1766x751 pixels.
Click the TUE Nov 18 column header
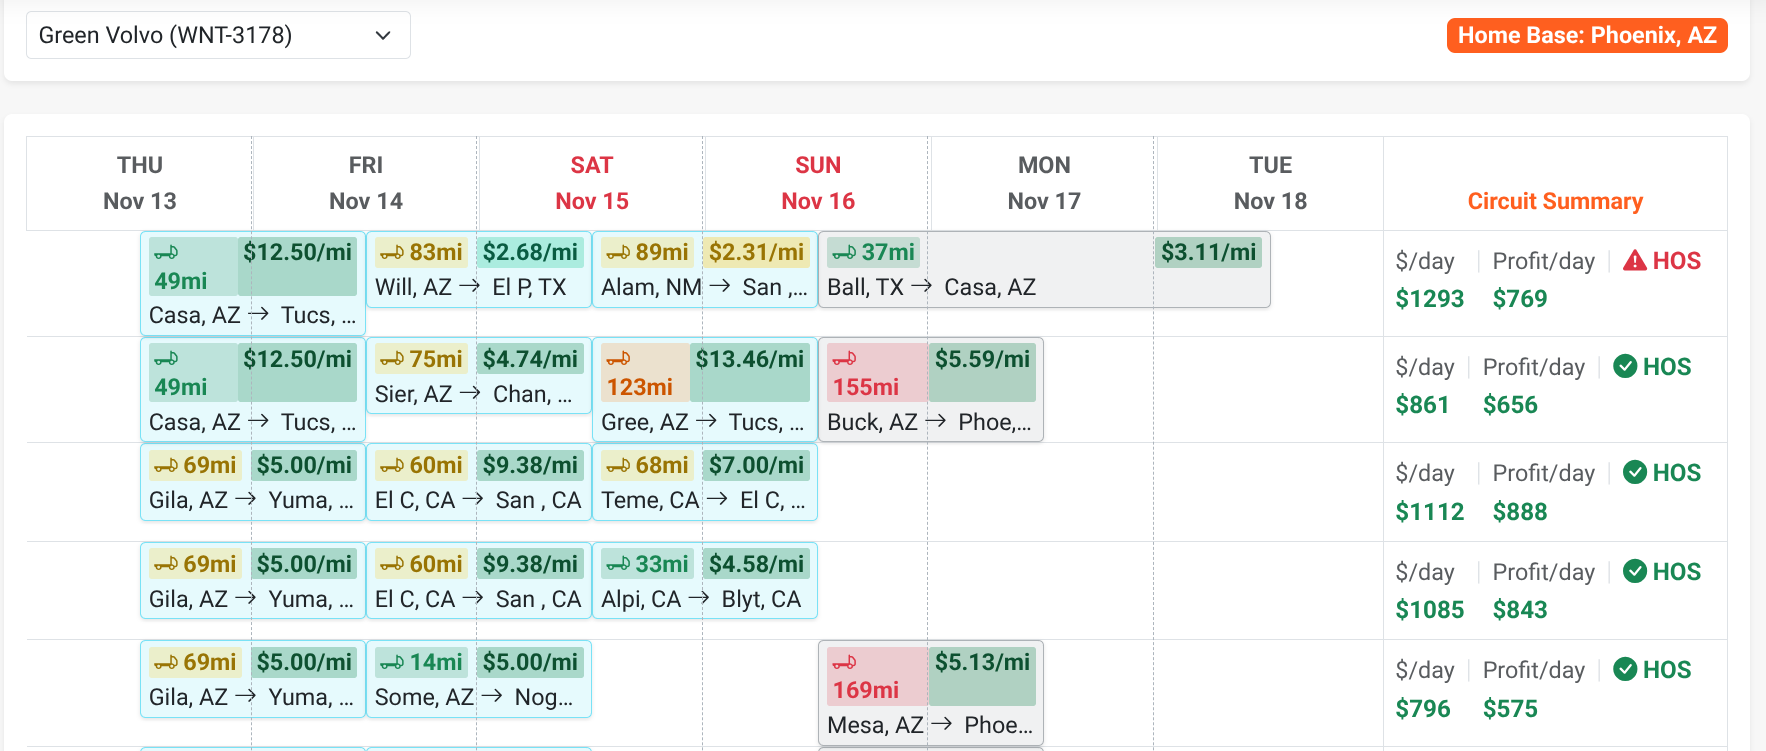click(1270, 183)
